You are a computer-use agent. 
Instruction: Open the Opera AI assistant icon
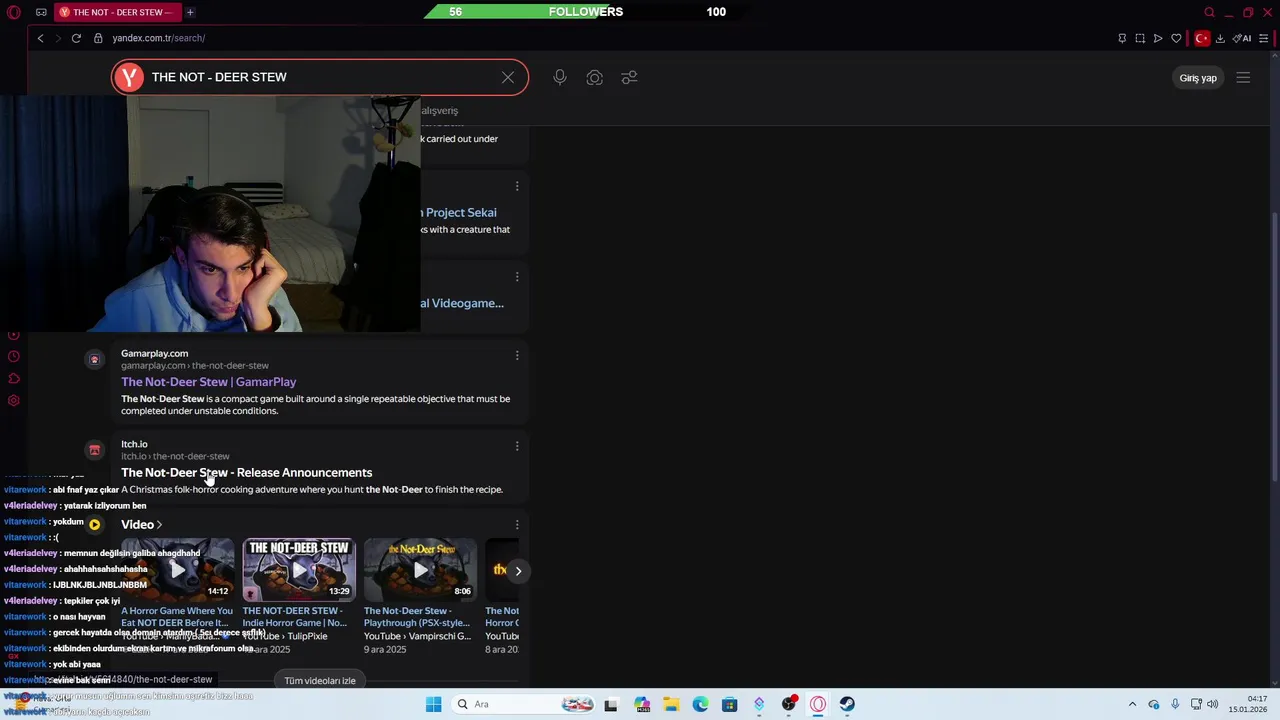point(1242,38)
